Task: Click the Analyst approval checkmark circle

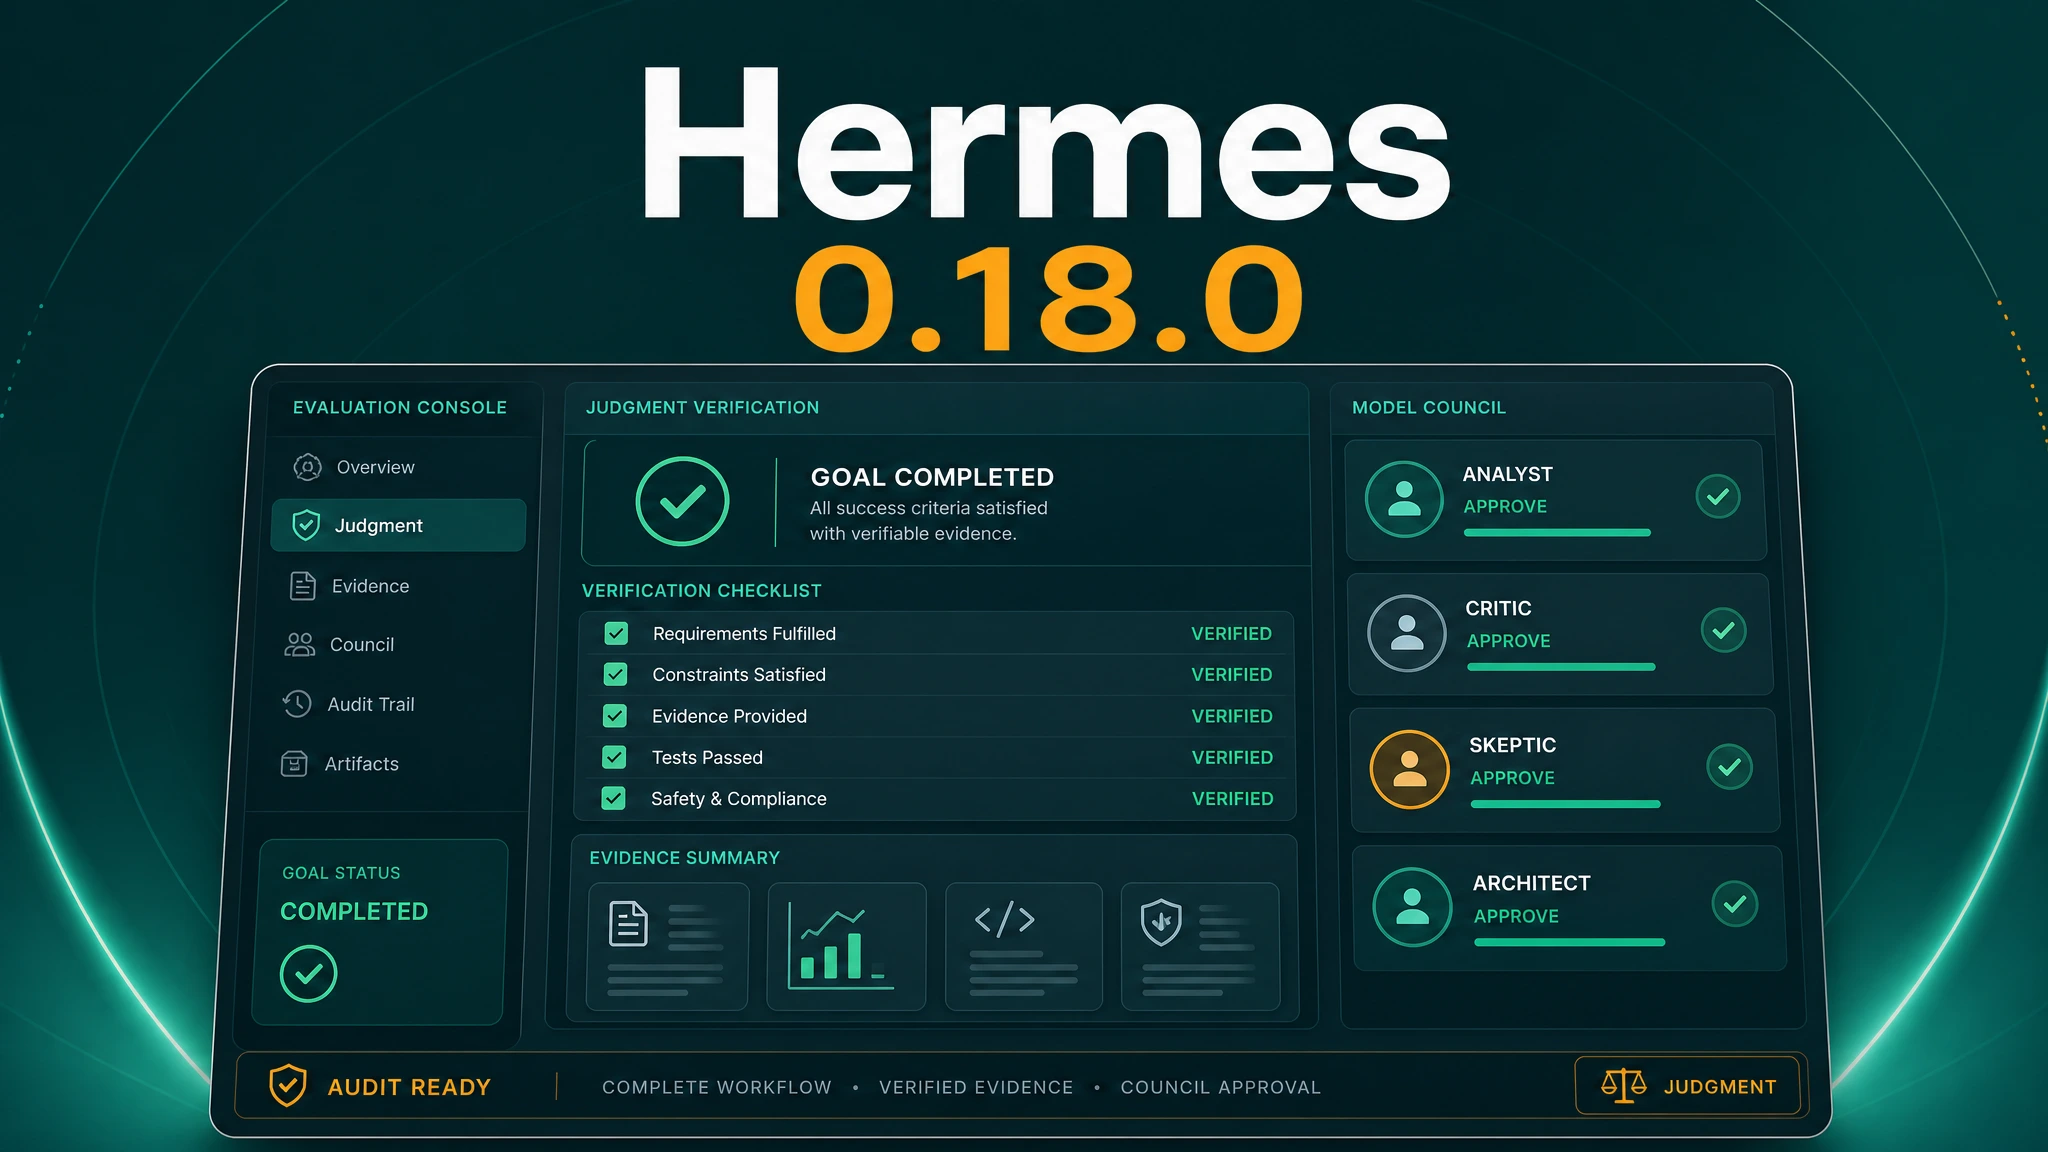Action: click(x=1718, y=497)
